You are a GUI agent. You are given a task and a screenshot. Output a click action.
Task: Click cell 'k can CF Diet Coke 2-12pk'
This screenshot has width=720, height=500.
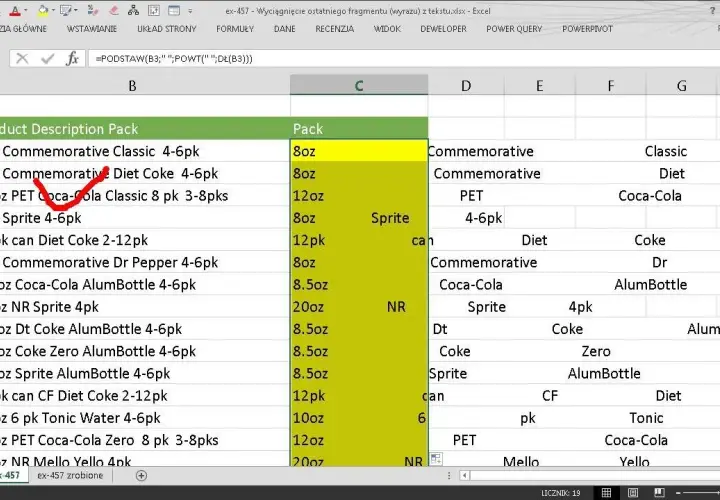click(x=145, y=396)
